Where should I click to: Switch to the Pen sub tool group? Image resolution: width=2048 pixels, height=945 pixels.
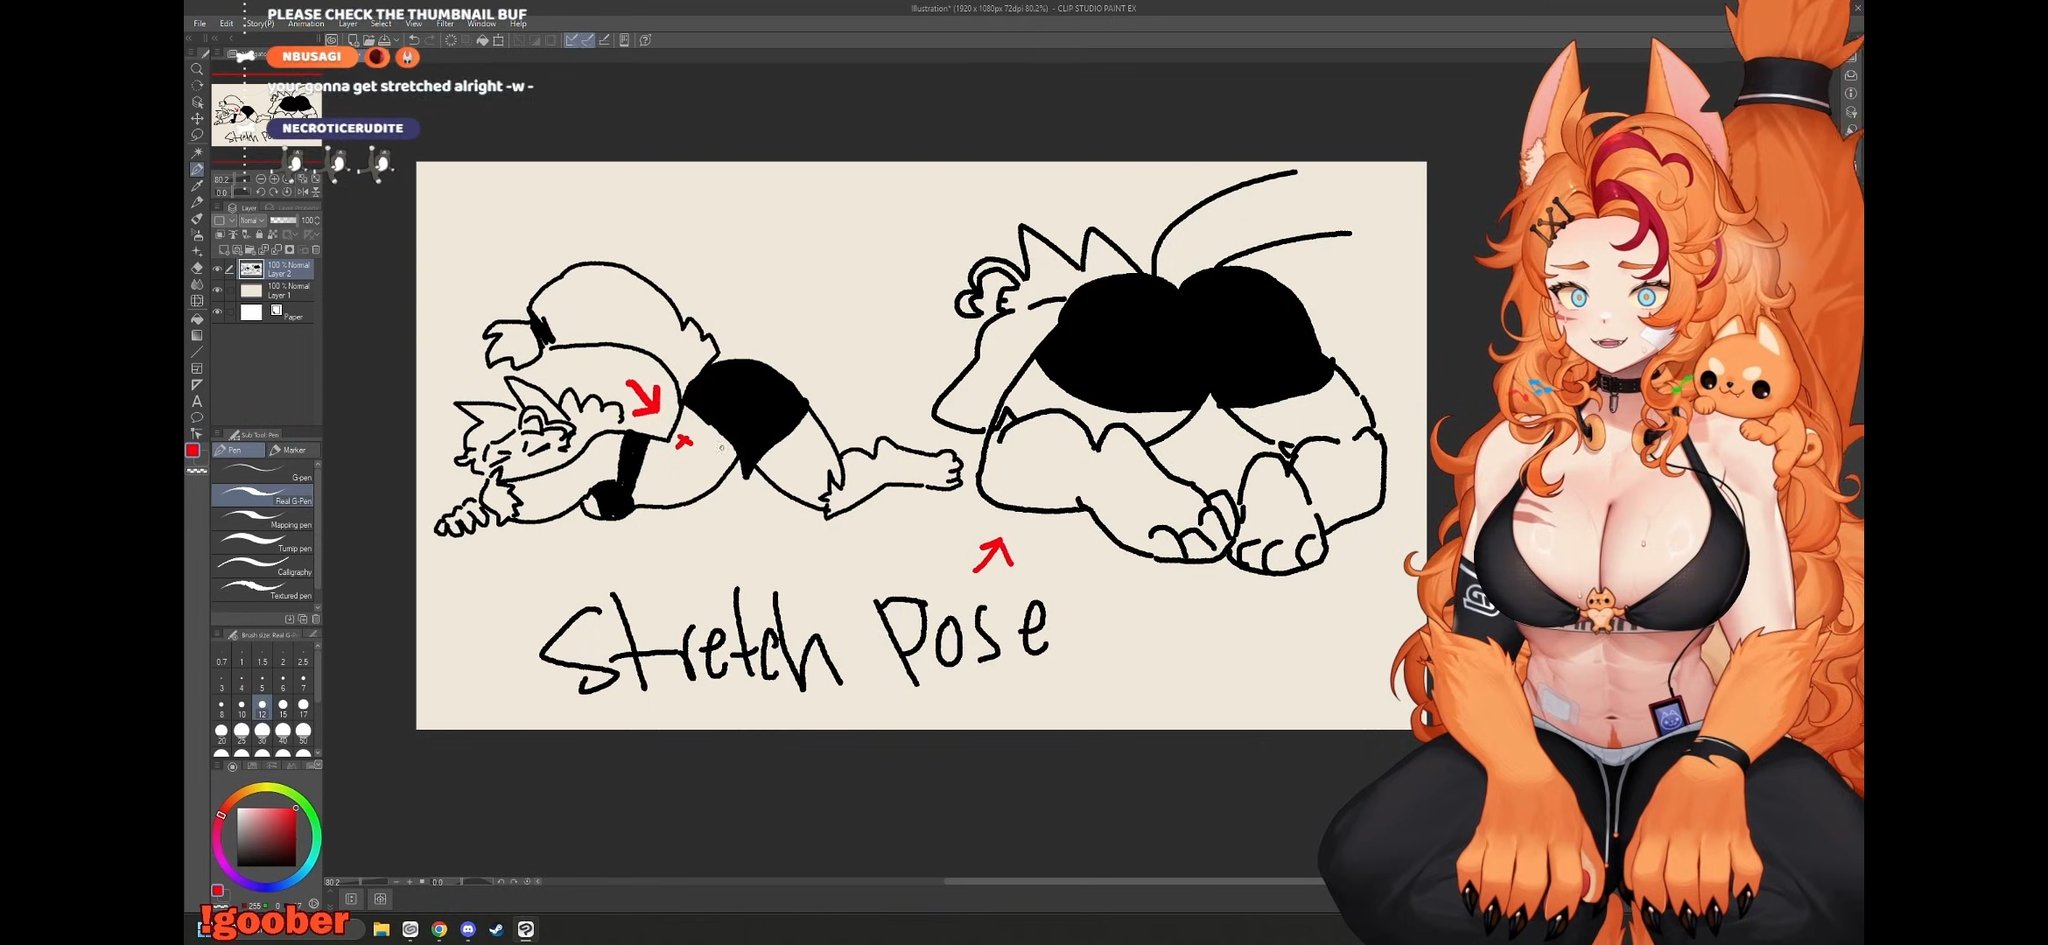pos(239,450)
